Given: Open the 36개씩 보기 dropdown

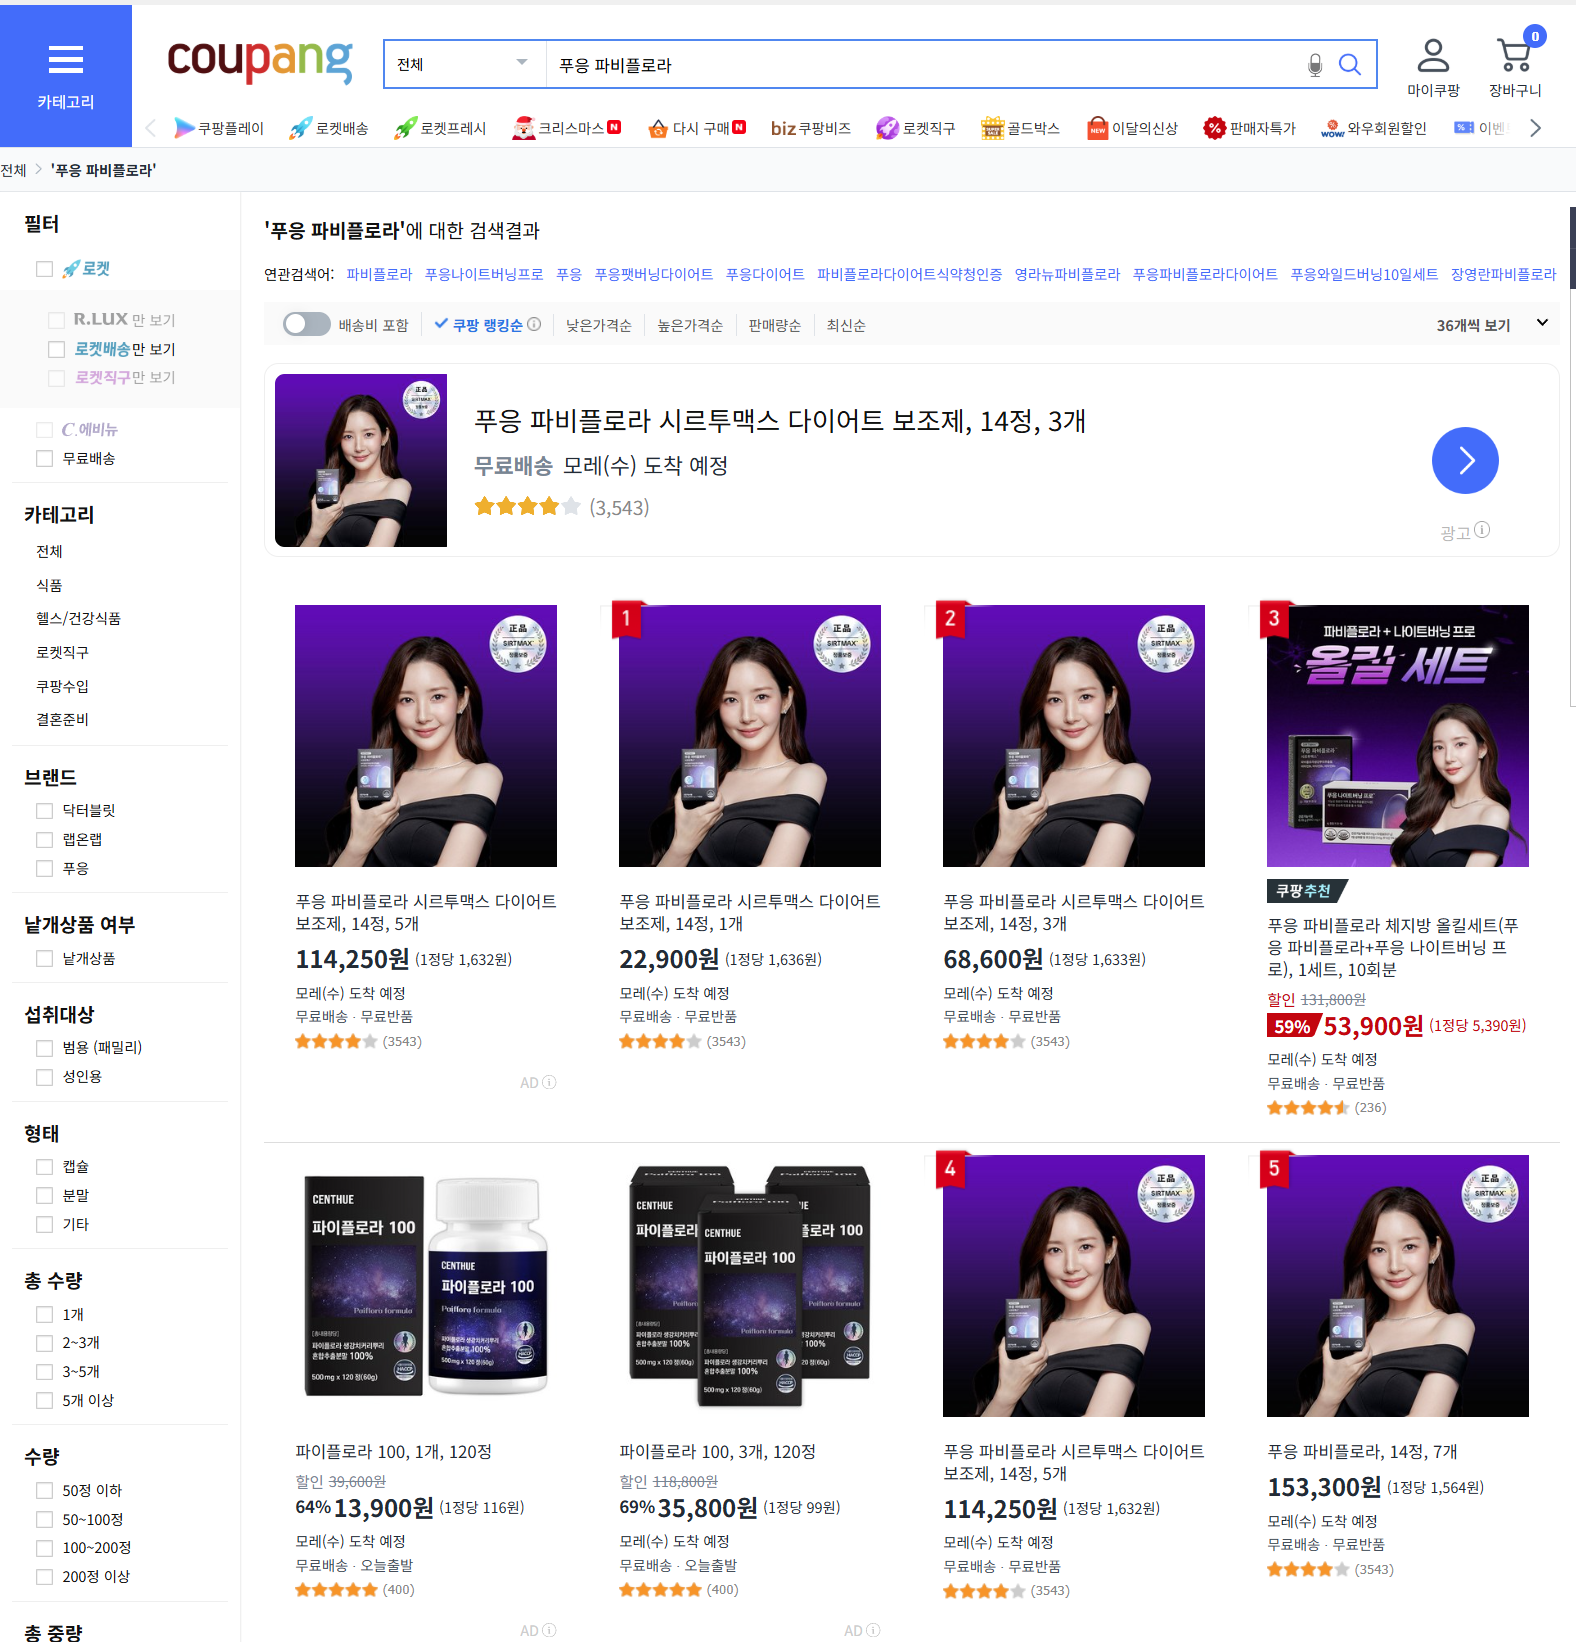Looking at the screenshot, I should 1492,325.
